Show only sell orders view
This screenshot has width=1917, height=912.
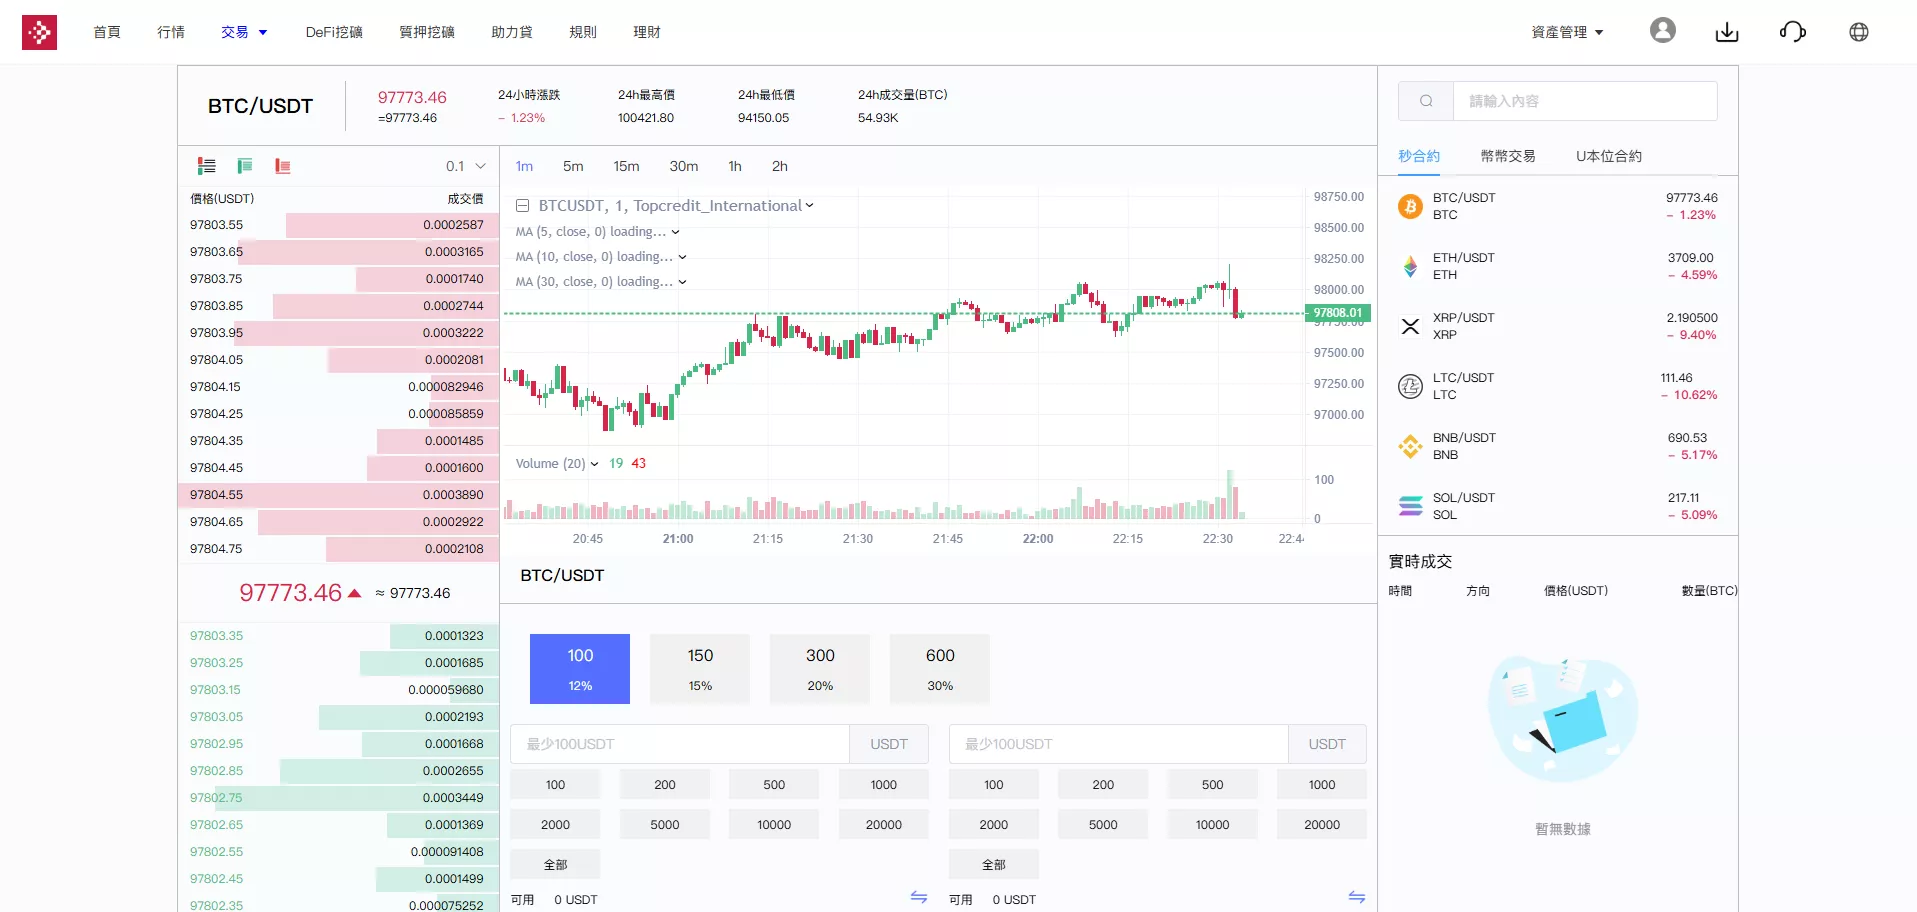point(282,166)
